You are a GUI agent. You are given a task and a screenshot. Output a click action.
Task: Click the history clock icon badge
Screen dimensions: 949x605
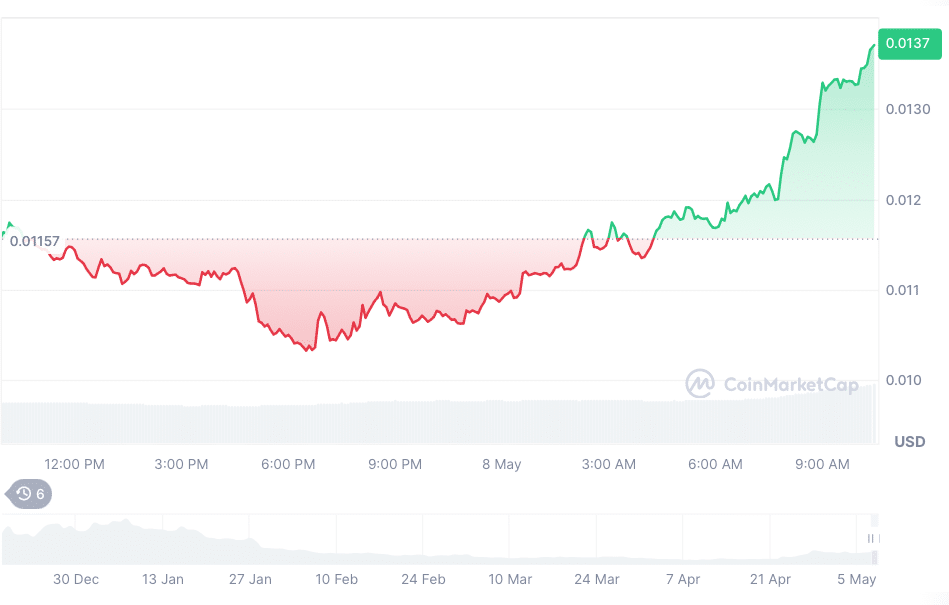(x=29, y=493)
